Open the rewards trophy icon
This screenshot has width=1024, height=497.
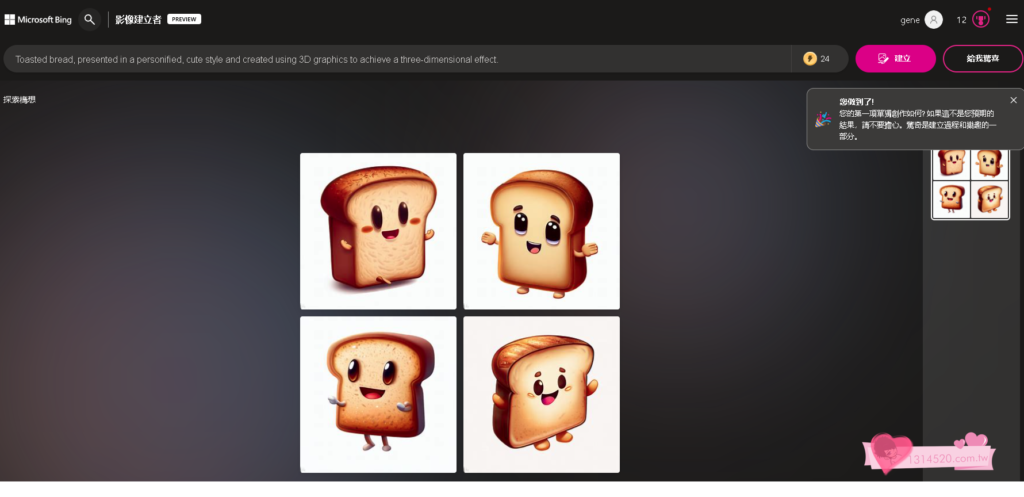[x=981, y=19]
